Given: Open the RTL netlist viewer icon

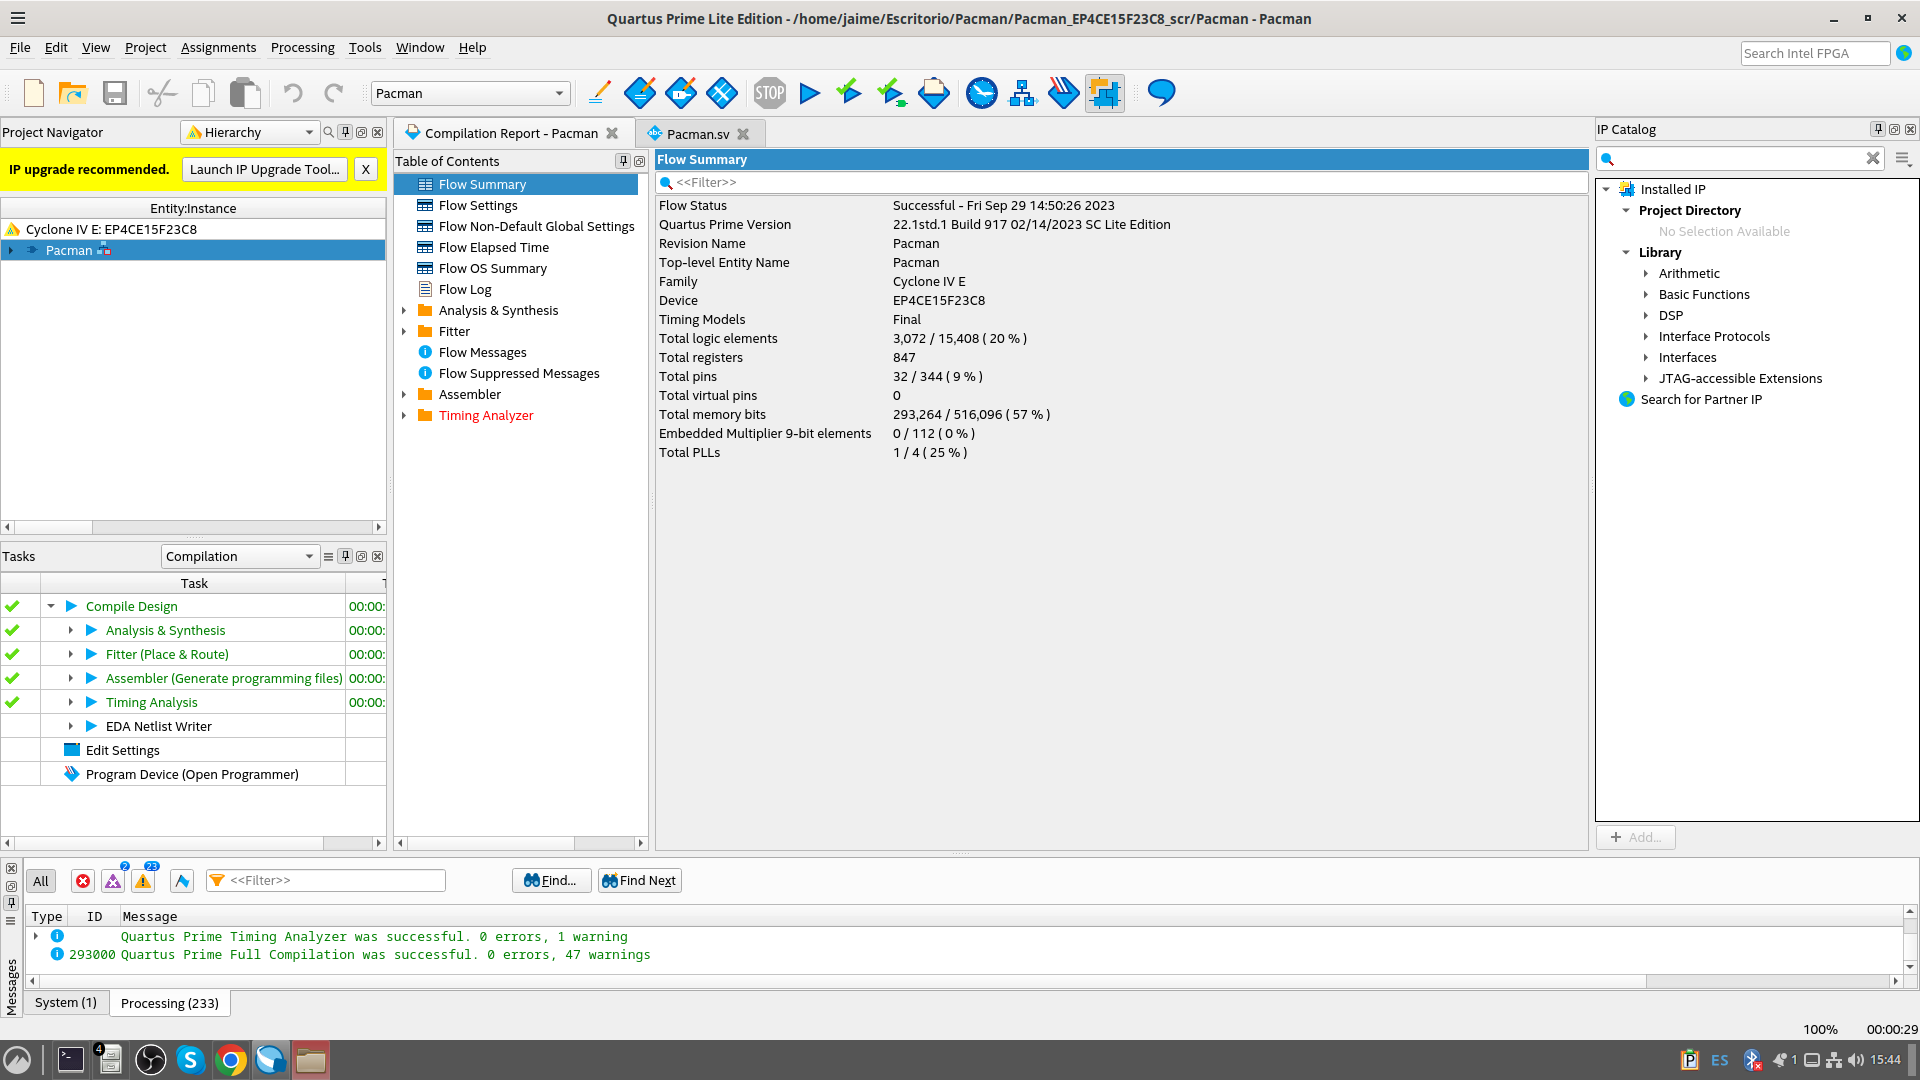Looking at the screenshot, I should point(1022,93).
